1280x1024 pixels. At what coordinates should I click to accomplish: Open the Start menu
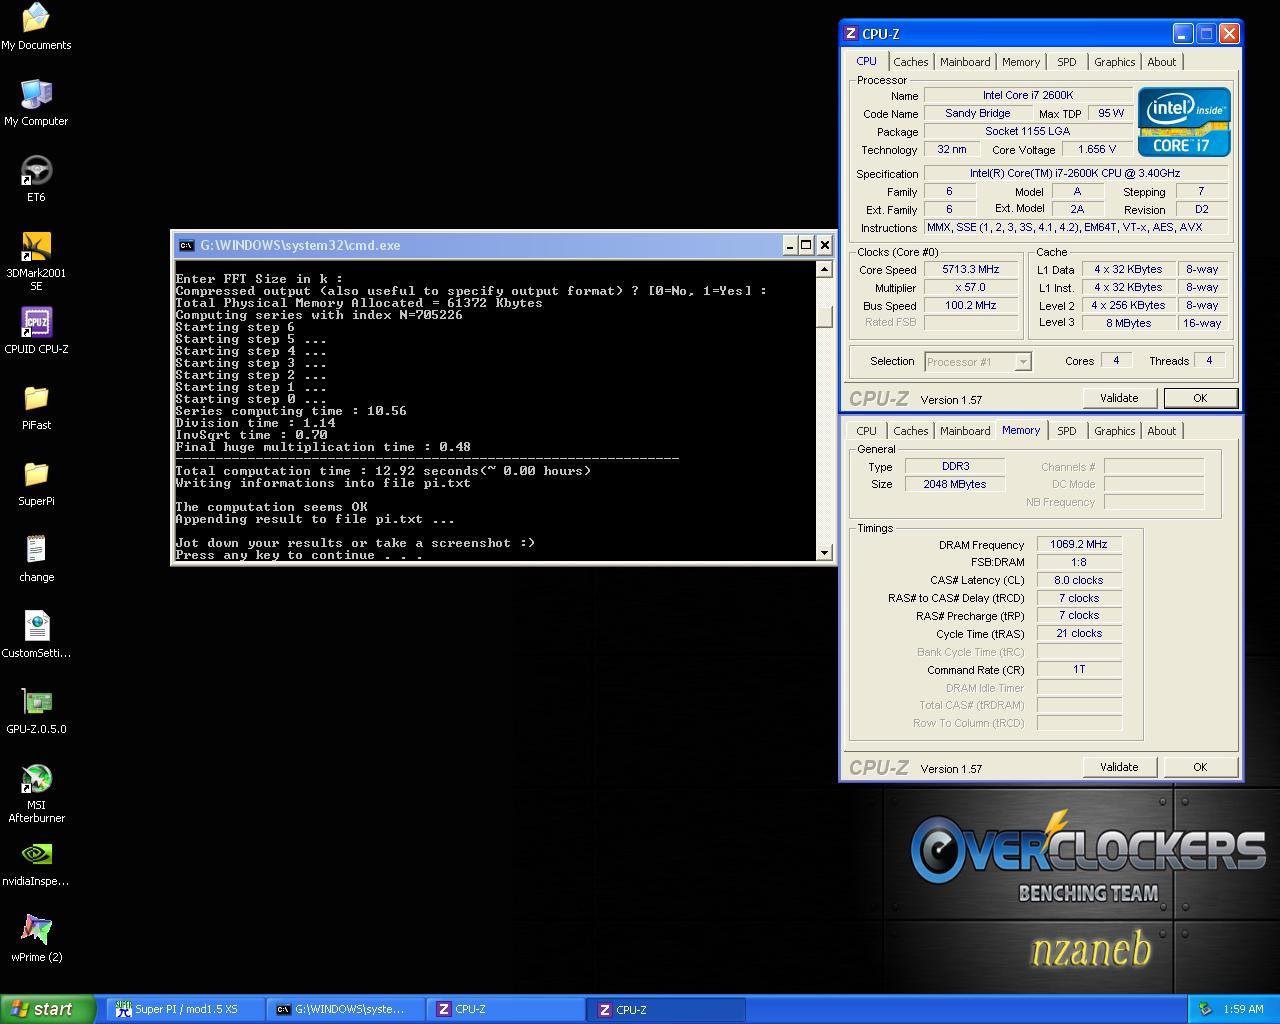pyautogui.click(x=48, y=1009)
